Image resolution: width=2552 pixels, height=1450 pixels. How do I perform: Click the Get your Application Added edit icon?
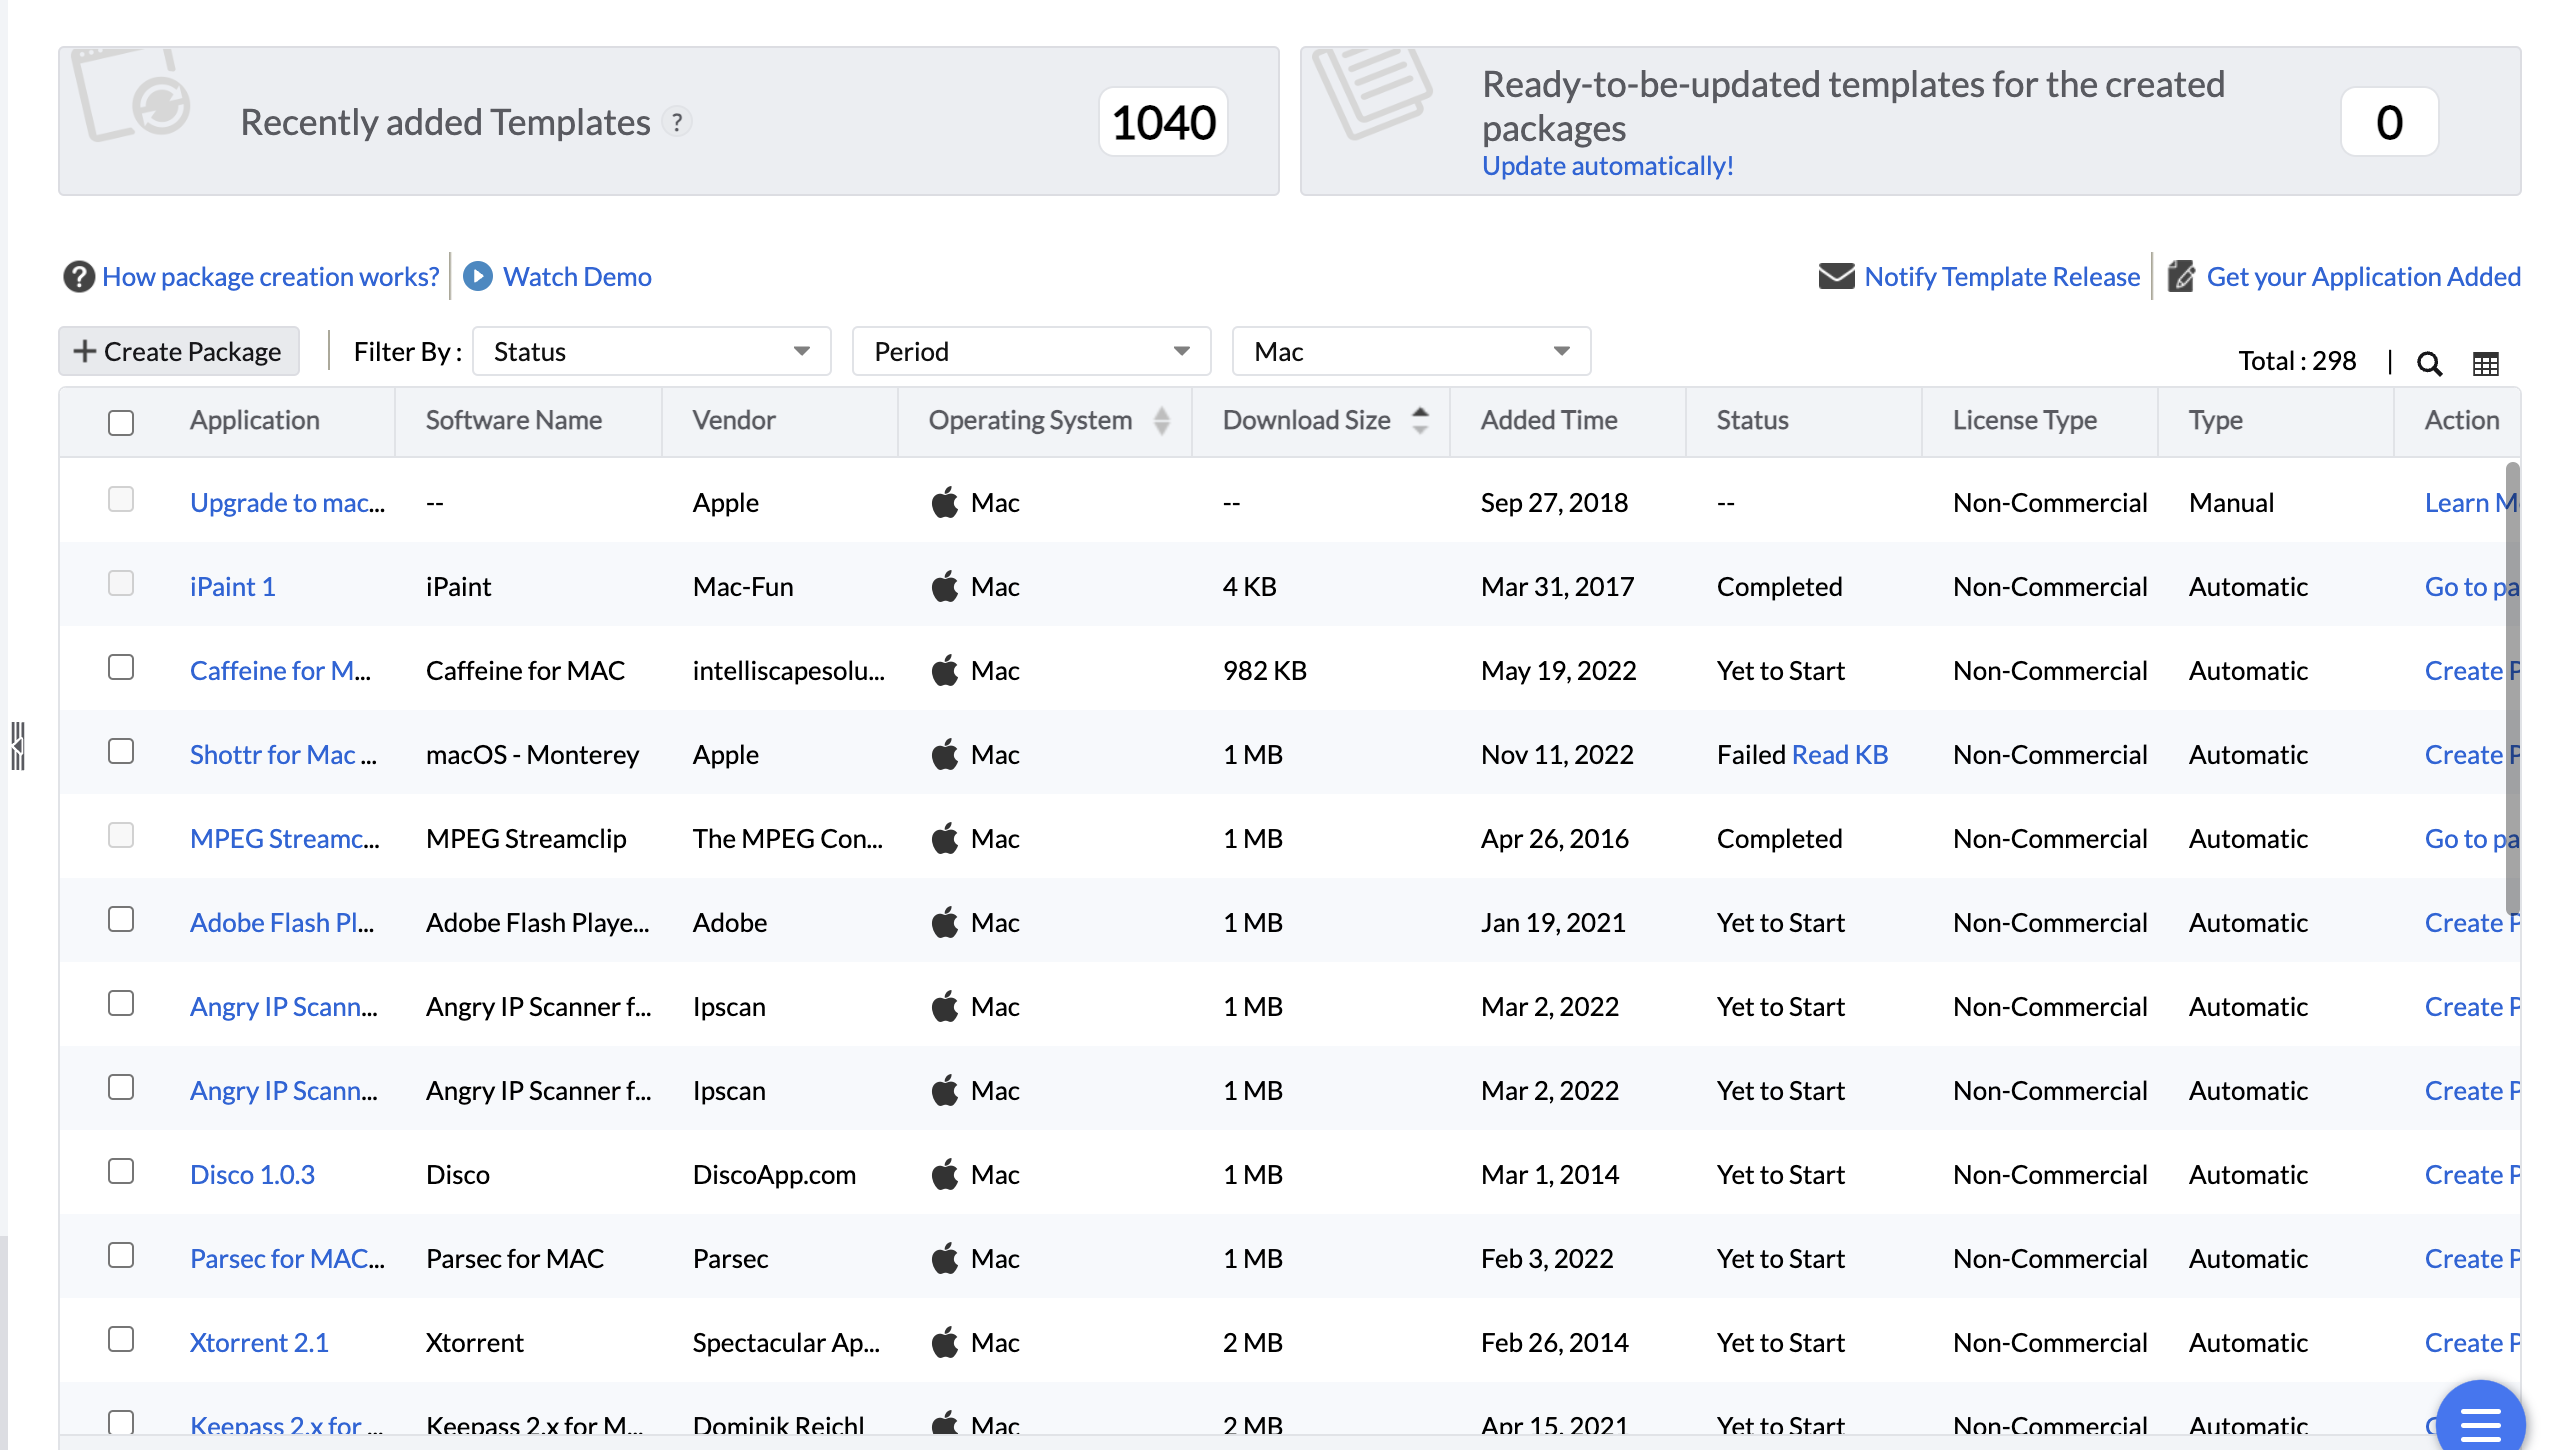click(2181, 276)
